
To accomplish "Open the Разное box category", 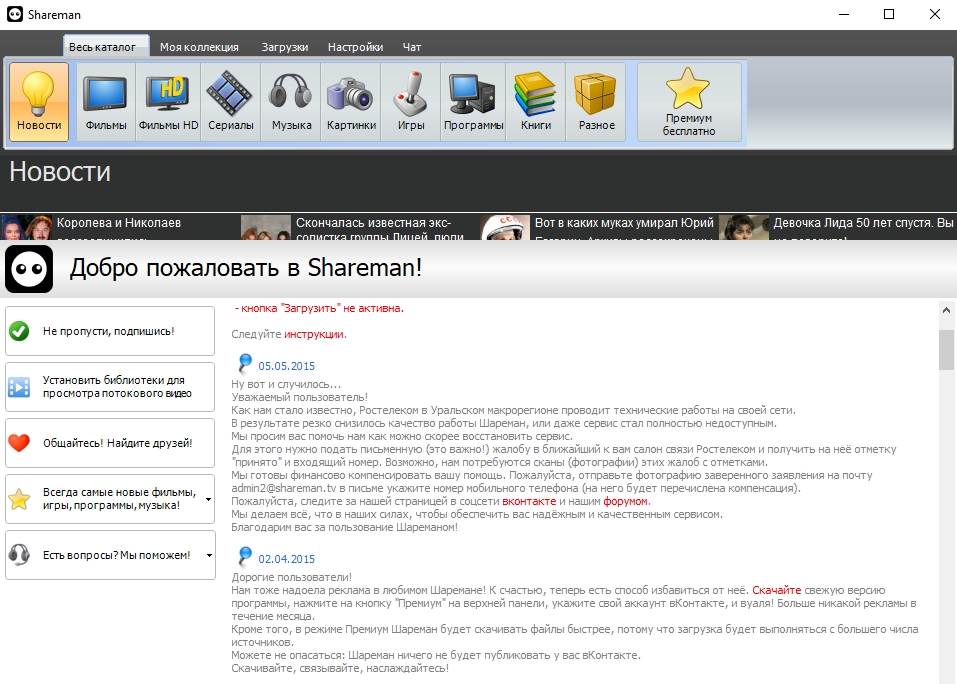I will point(596,102).
